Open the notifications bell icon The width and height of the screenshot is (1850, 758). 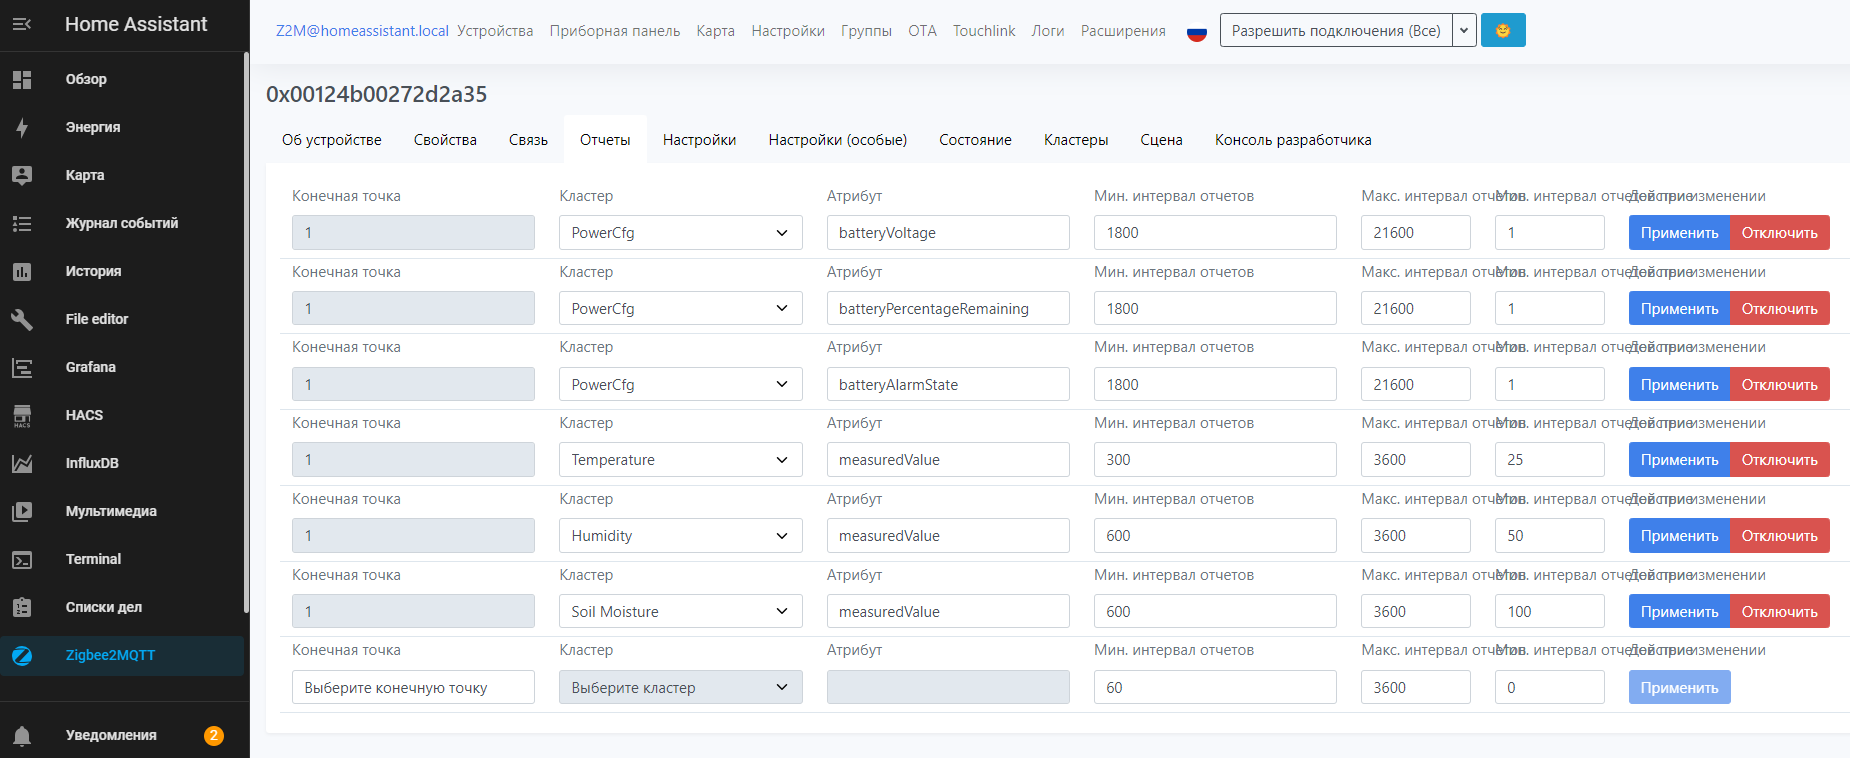22,736
